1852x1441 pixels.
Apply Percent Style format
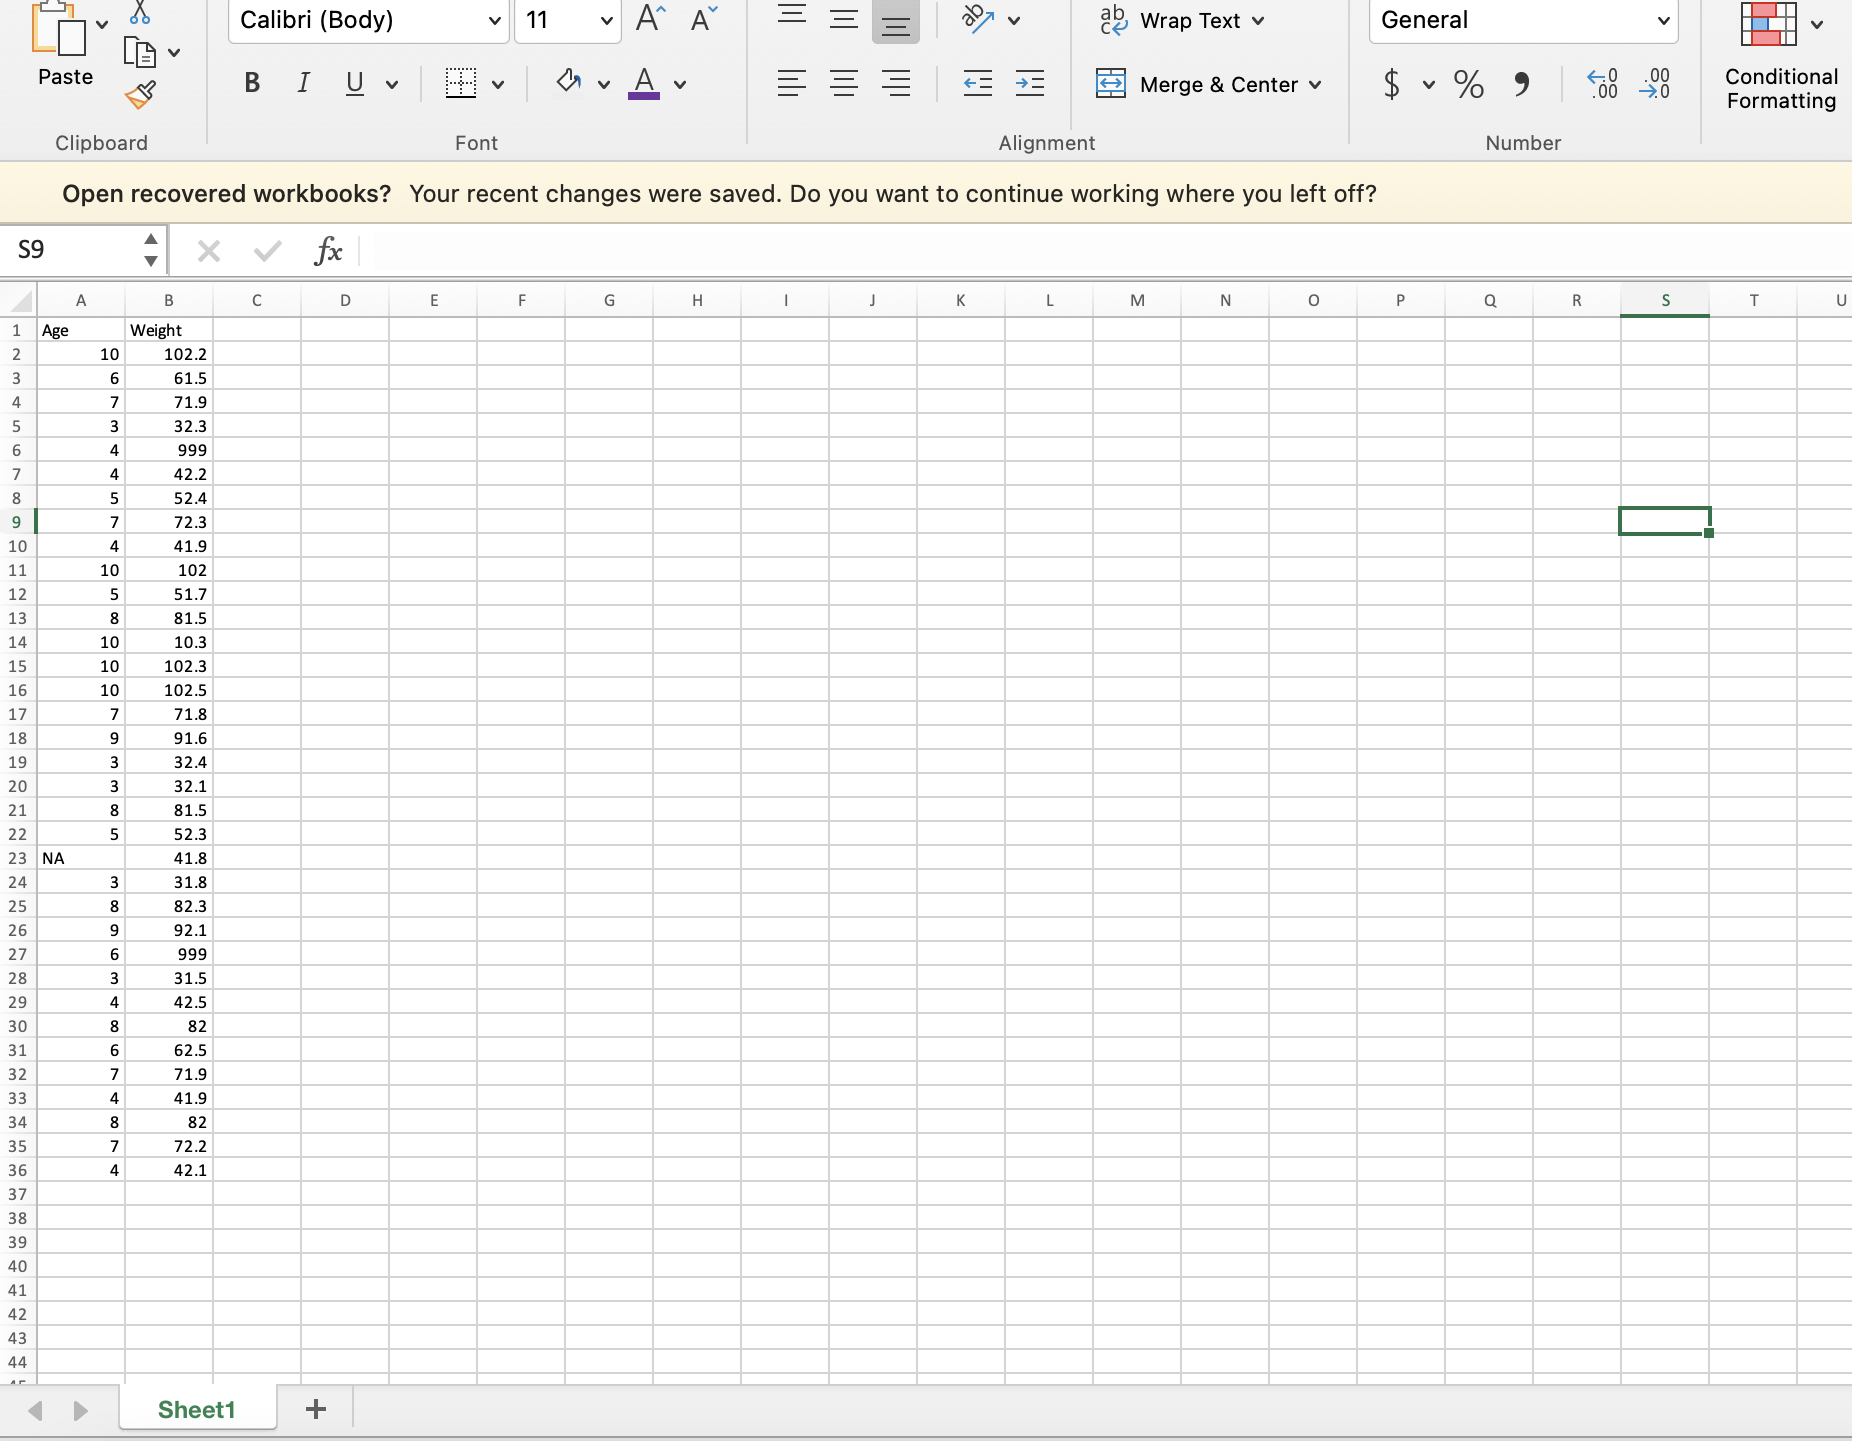coord(1468,84)
